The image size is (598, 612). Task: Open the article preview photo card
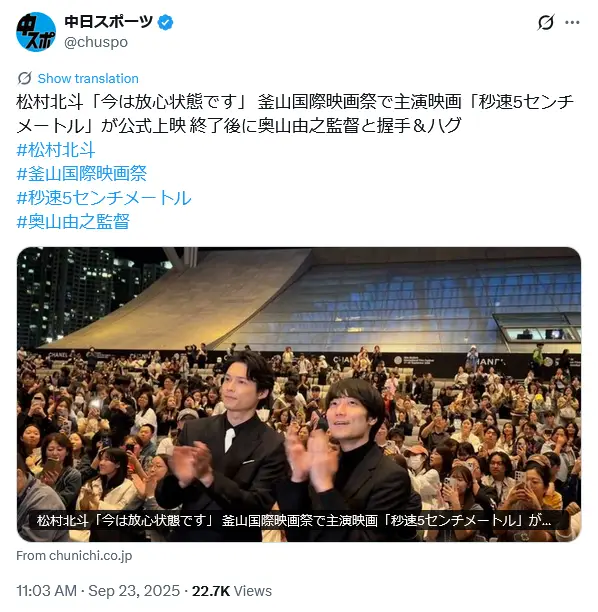[299, 394]
